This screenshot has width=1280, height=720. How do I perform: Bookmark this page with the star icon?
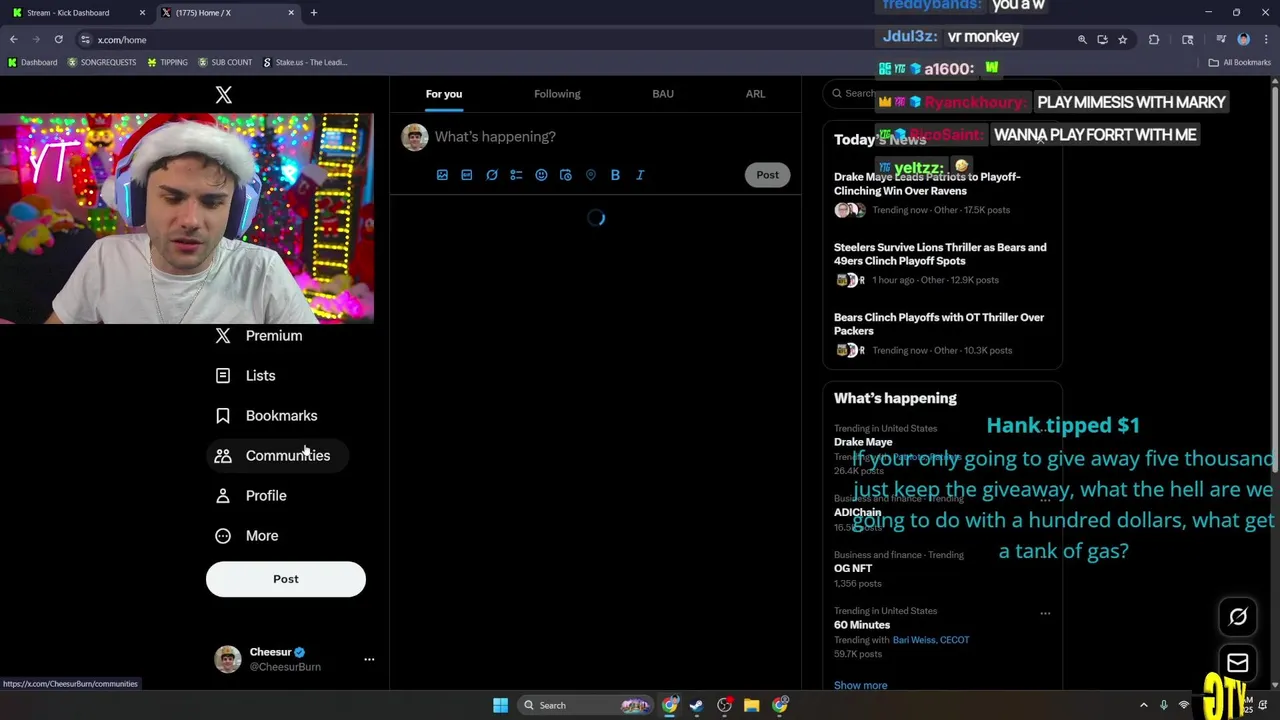click(1123, 39)
